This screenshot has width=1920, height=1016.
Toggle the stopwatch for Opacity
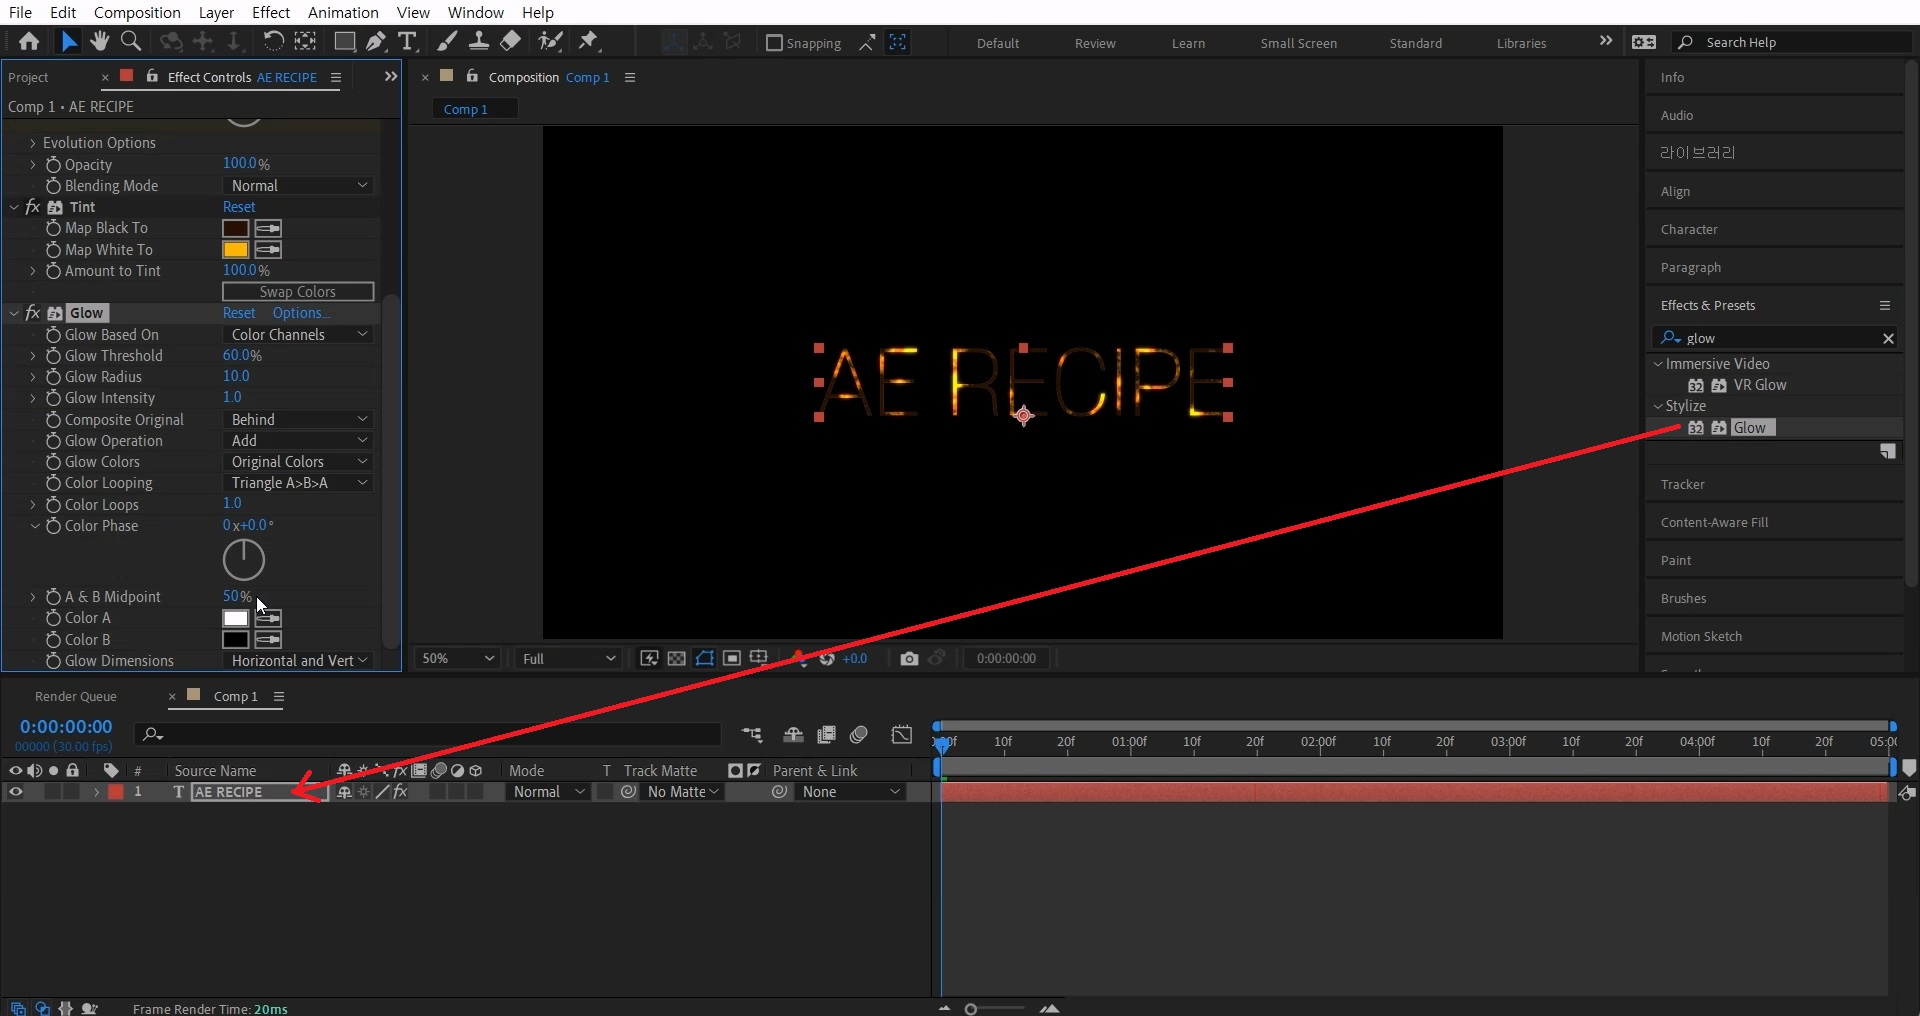coord(53,165)
